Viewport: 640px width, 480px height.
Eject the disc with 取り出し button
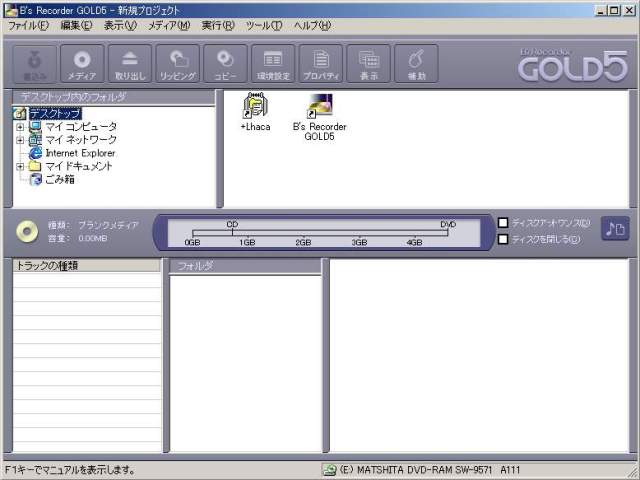130,64
